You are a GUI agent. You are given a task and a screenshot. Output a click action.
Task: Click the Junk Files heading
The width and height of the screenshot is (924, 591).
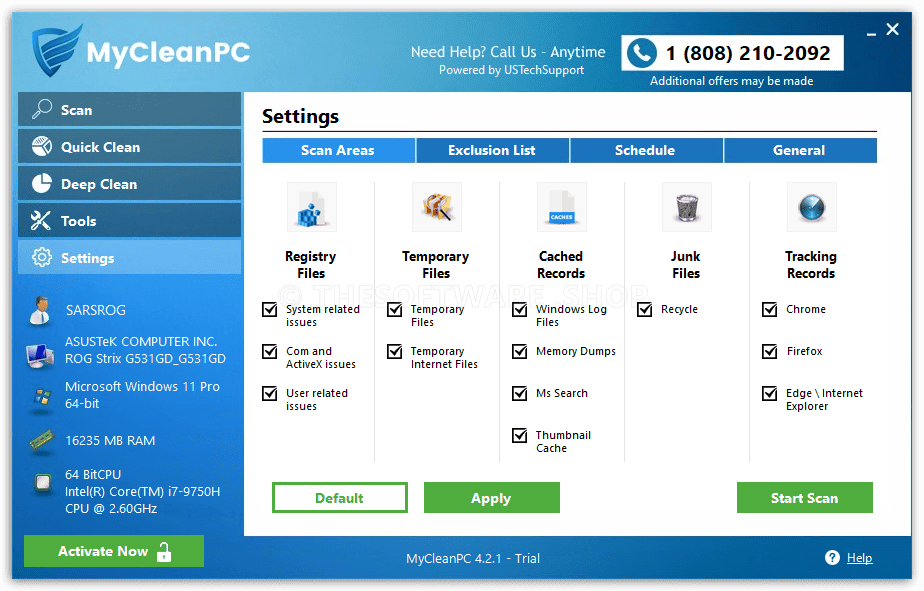pyautogui.click(x=686, y=265)
